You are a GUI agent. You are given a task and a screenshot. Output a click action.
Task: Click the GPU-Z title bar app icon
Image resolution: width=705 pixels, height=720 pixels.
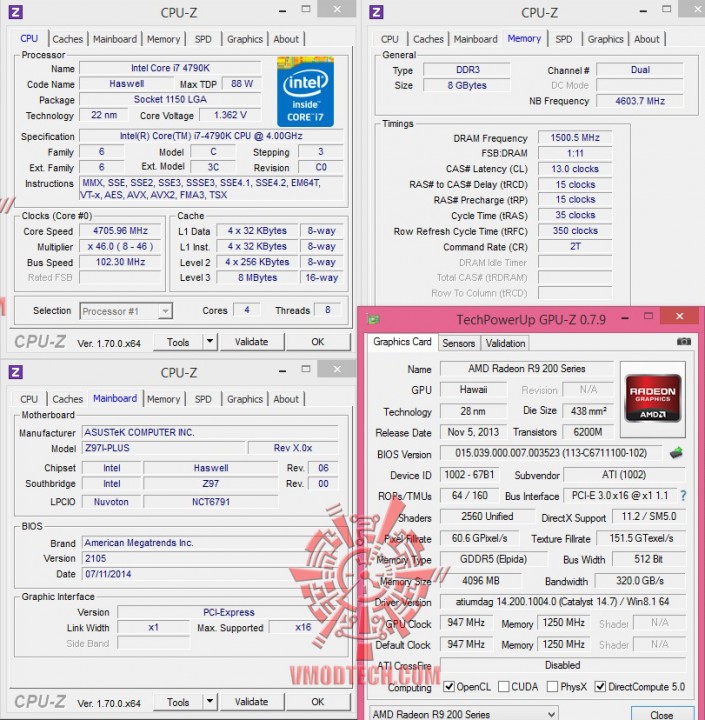(x=373, y=319)
